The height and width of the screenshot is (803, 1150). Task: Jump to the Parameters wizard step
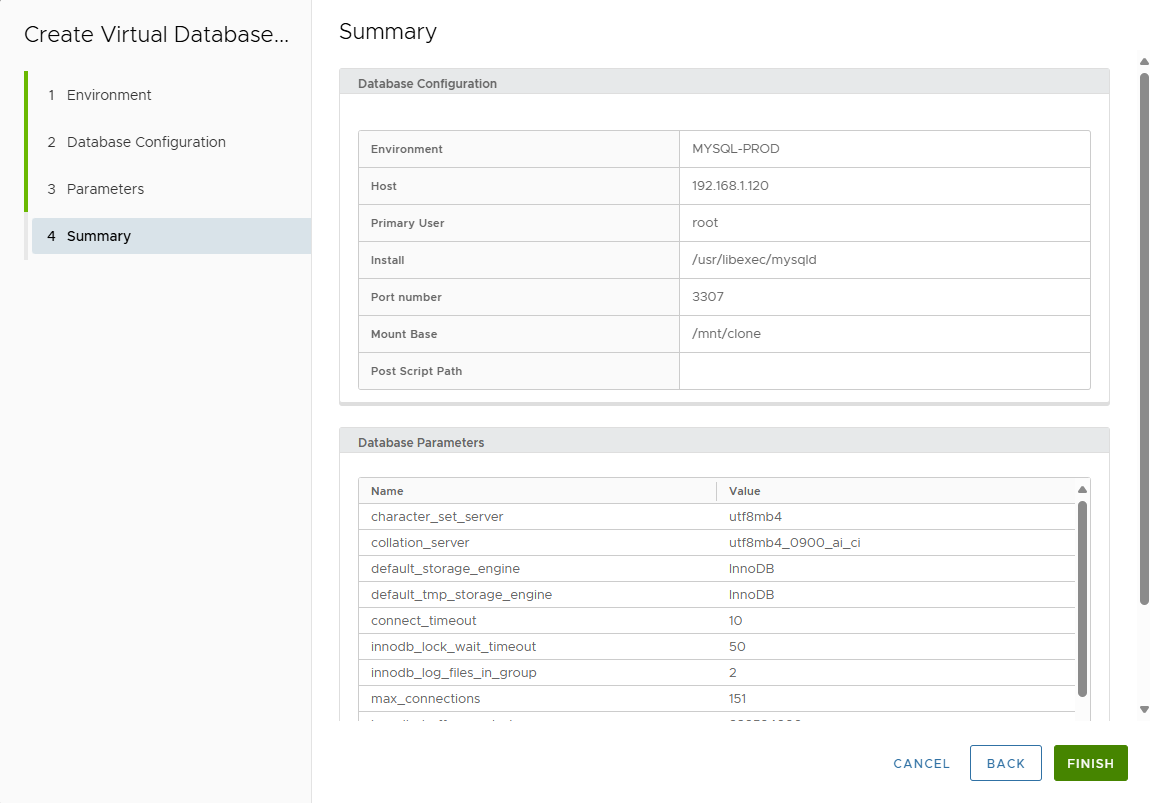click(105, 189)
